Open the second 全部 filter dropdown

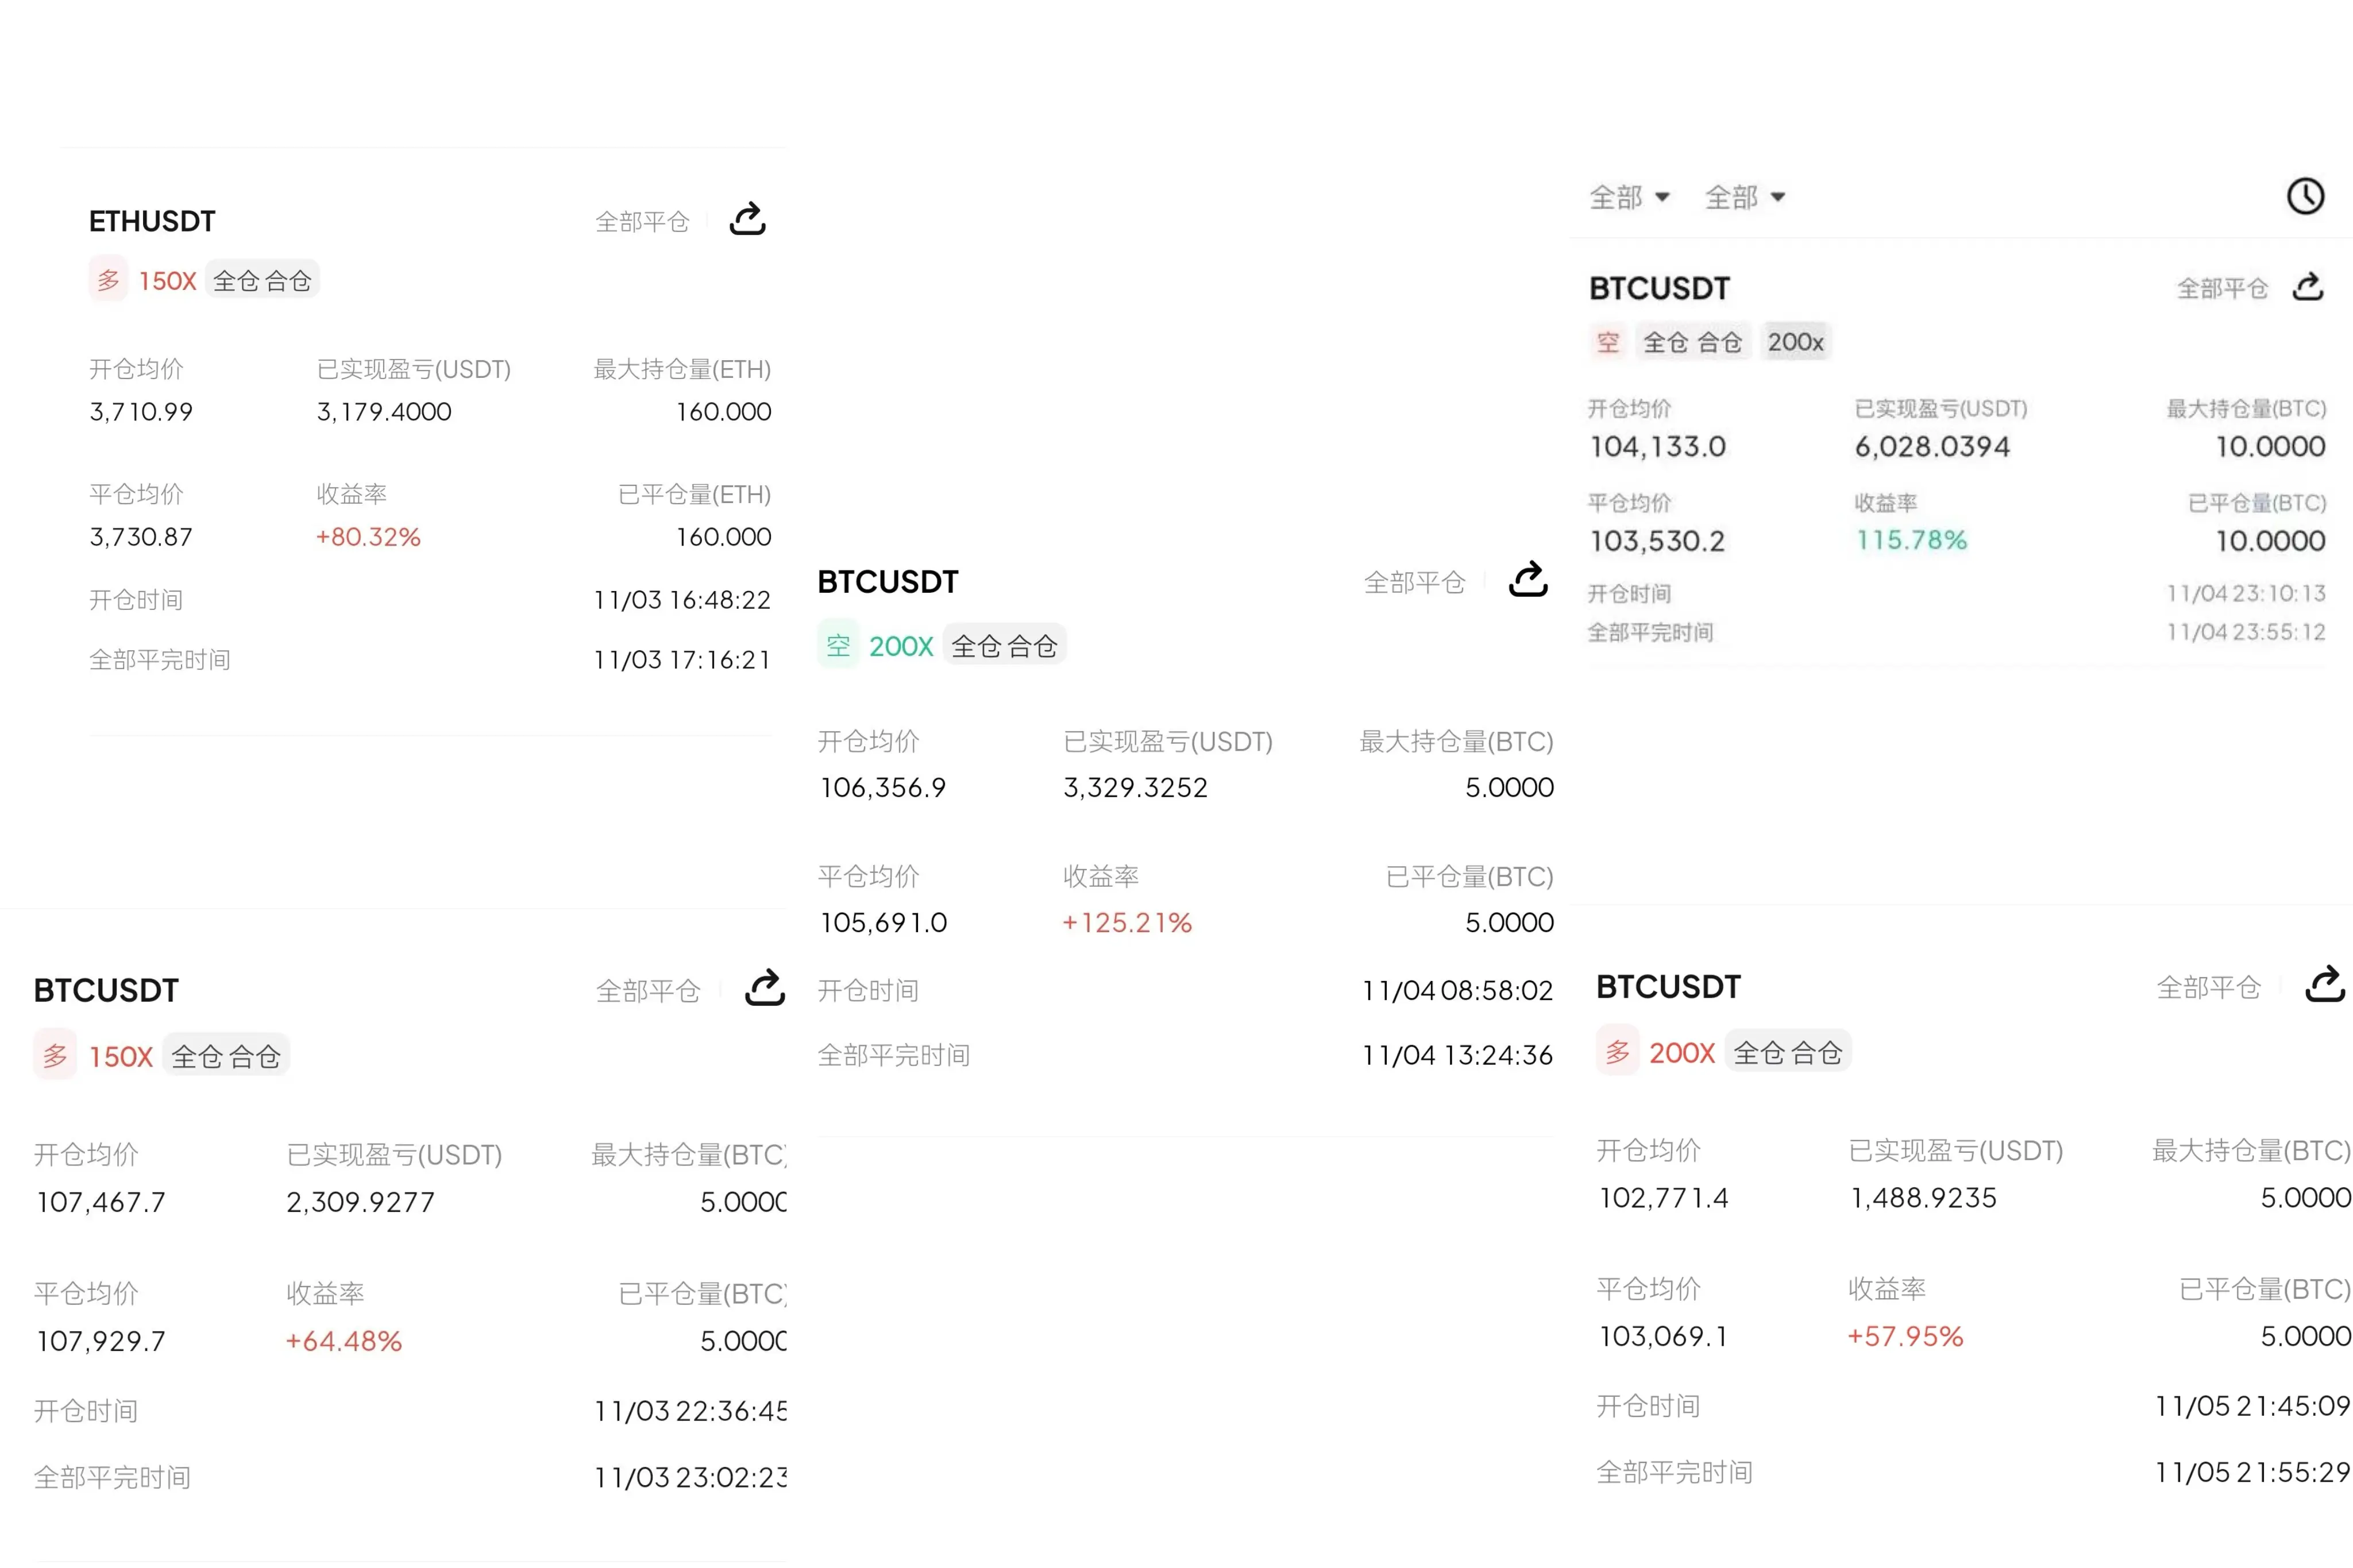(1744, 197)
